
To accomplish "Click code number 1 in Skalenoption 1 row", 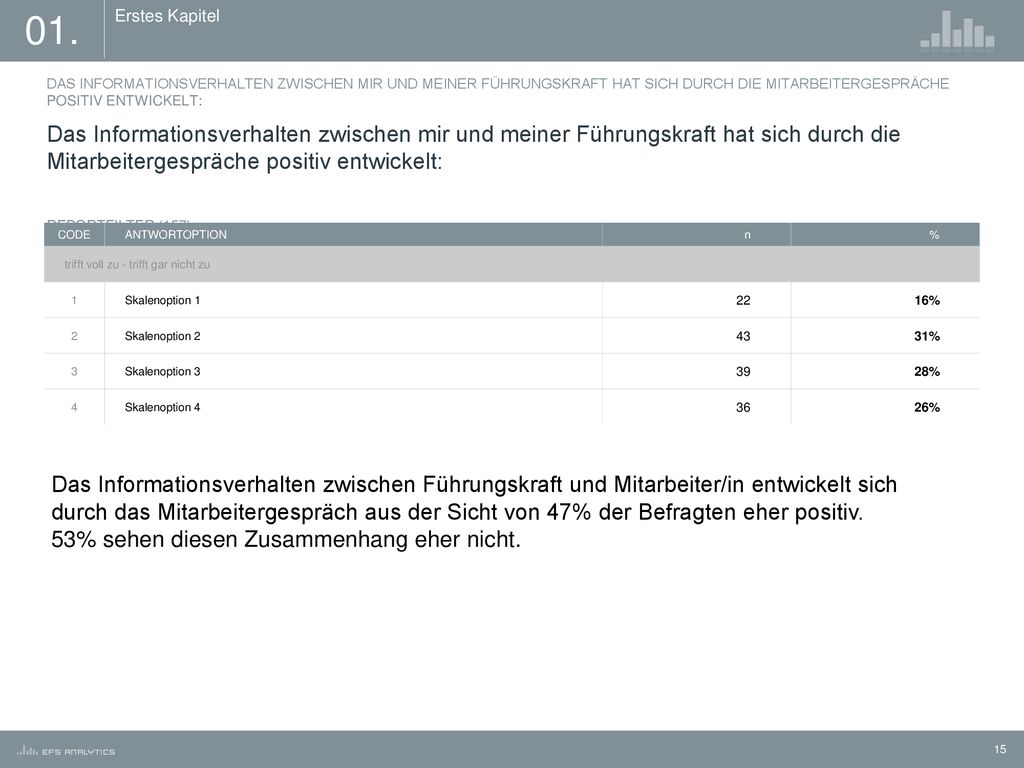I will 74,300.
